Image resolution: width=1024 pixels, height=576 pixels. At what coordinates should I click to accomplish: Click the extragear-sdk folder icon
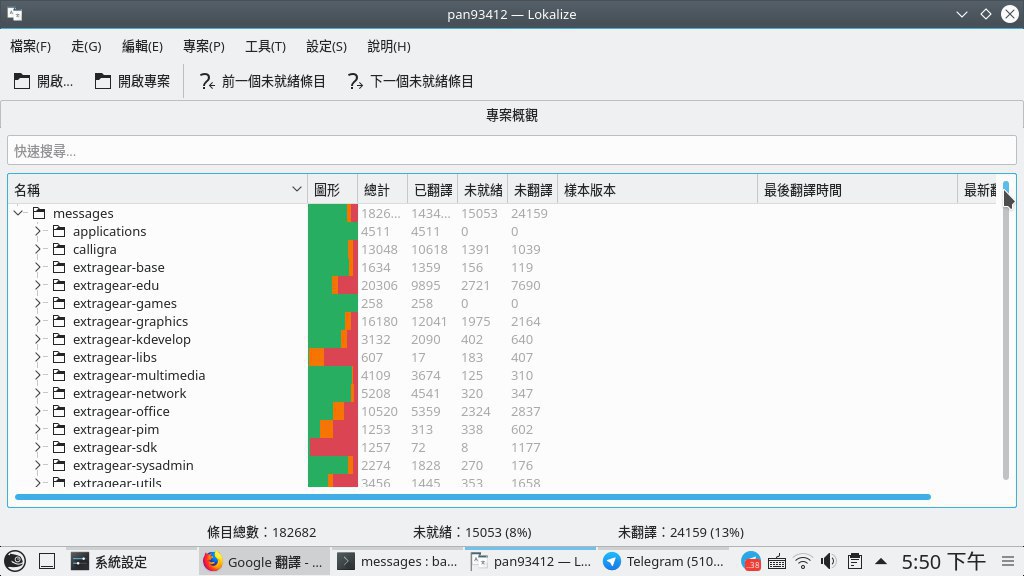point(59,447)
